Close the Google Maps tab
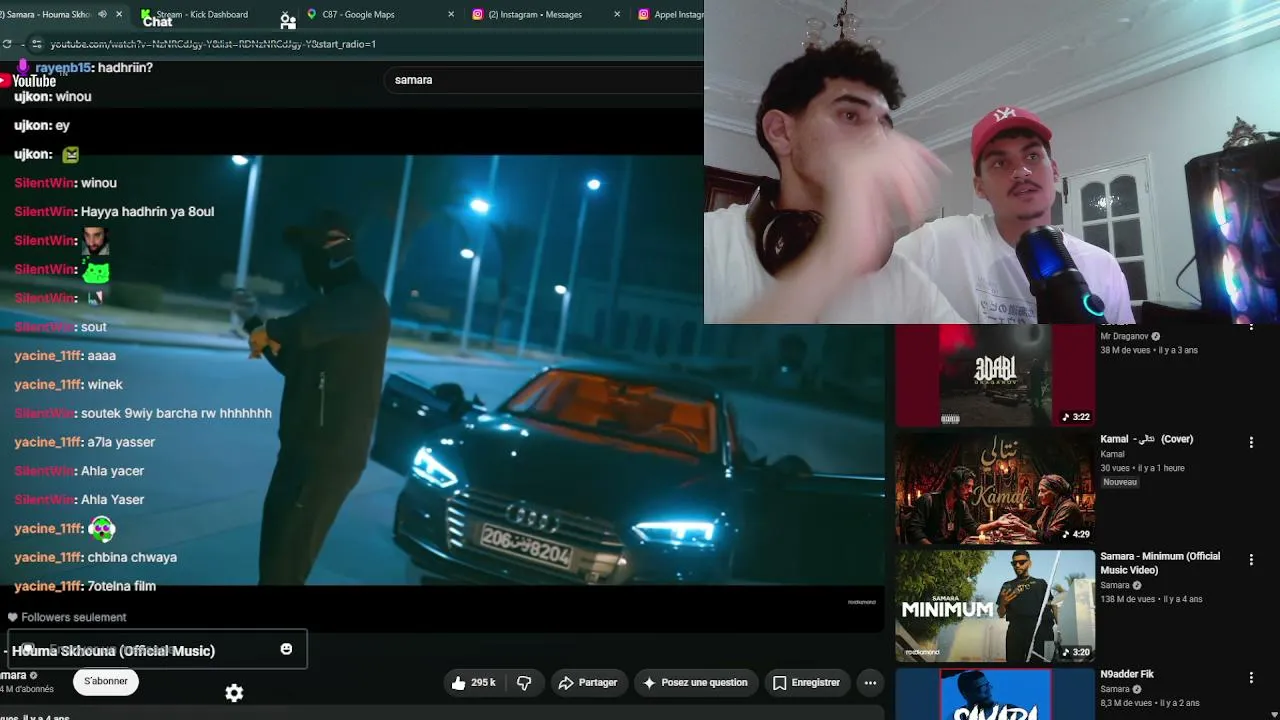This screenshot has height=720, width=1280. (451, 15)
